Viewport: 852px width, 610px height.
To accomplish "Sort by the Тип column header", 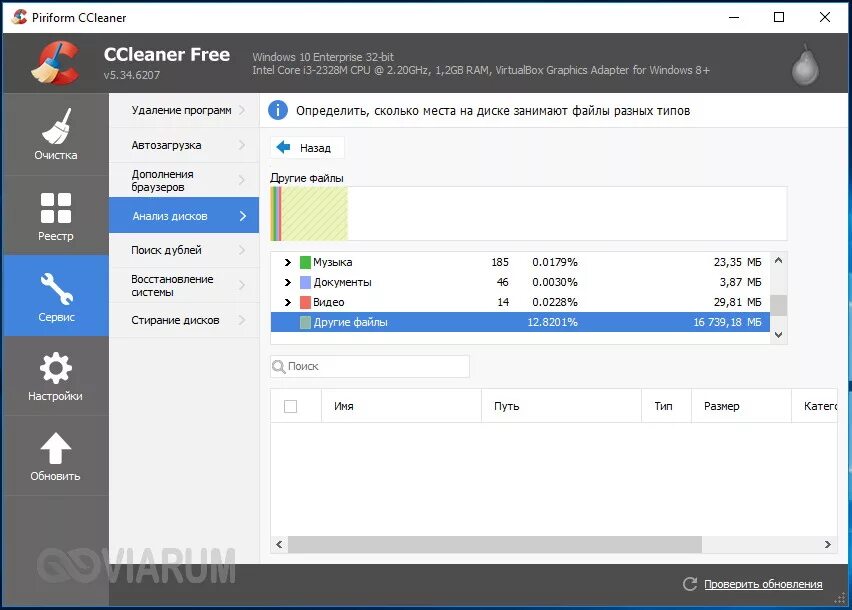I will tap(666, 406).
